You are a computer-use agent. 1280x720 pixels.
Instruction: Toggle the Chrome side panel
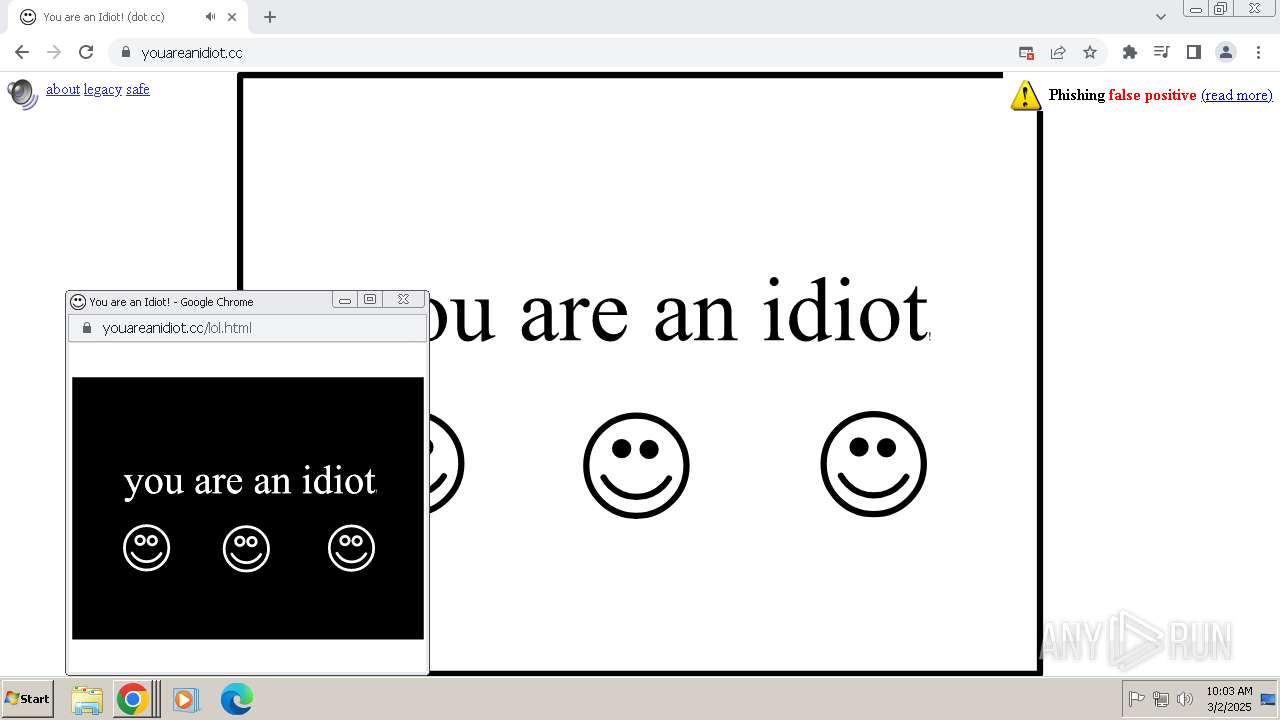[1193, 52]
